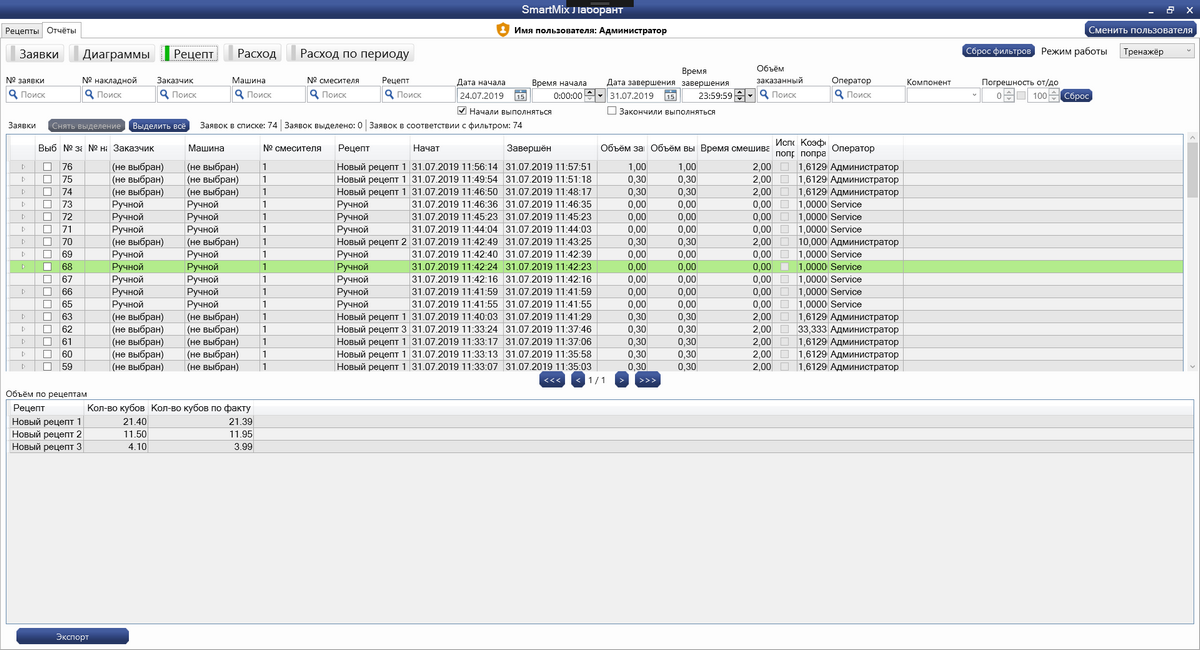Click the Сброс фильтров button
The image size is (1200, 650).
pos(998,51)
